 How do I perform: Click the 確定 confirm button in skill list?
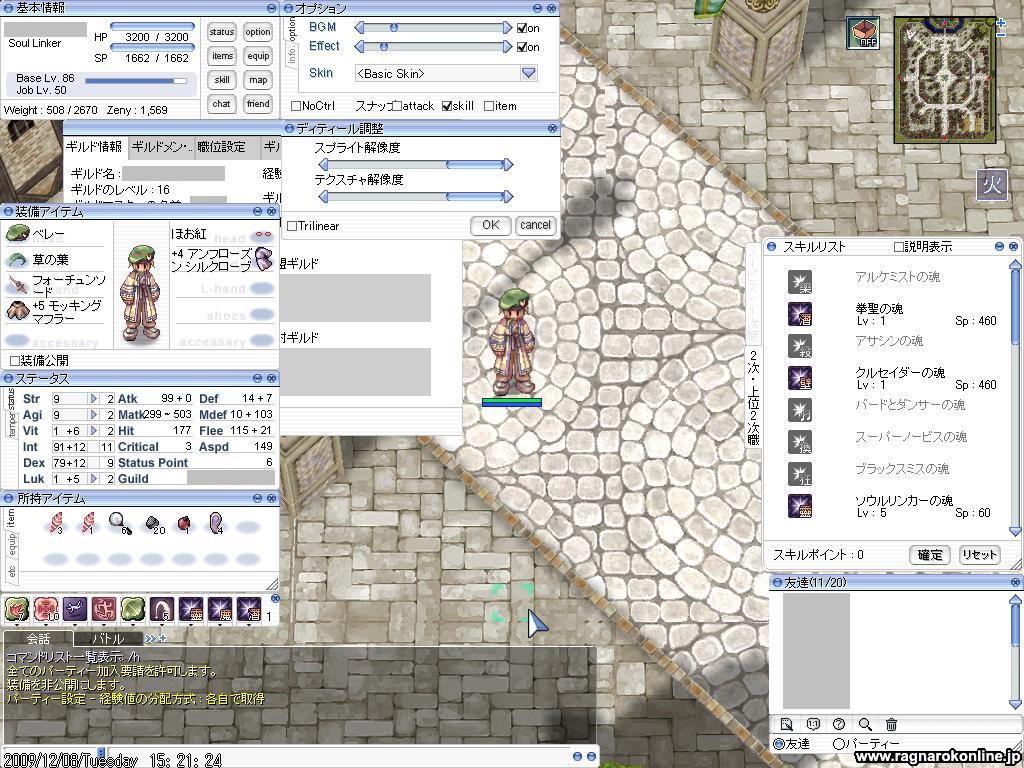pos(930,555)
